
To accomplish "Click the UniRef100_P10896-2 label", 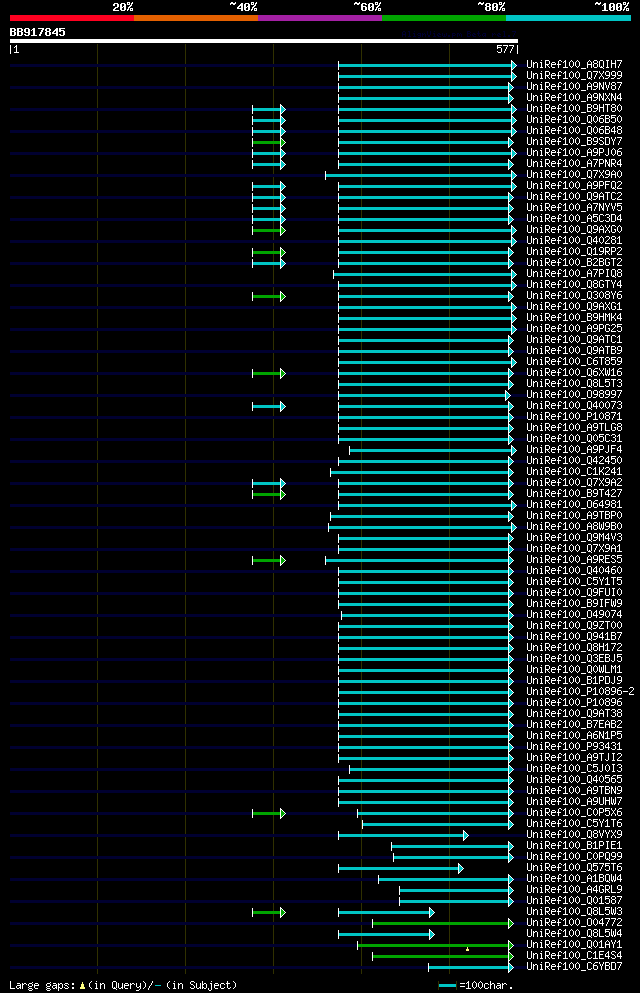I will [580, 692].
